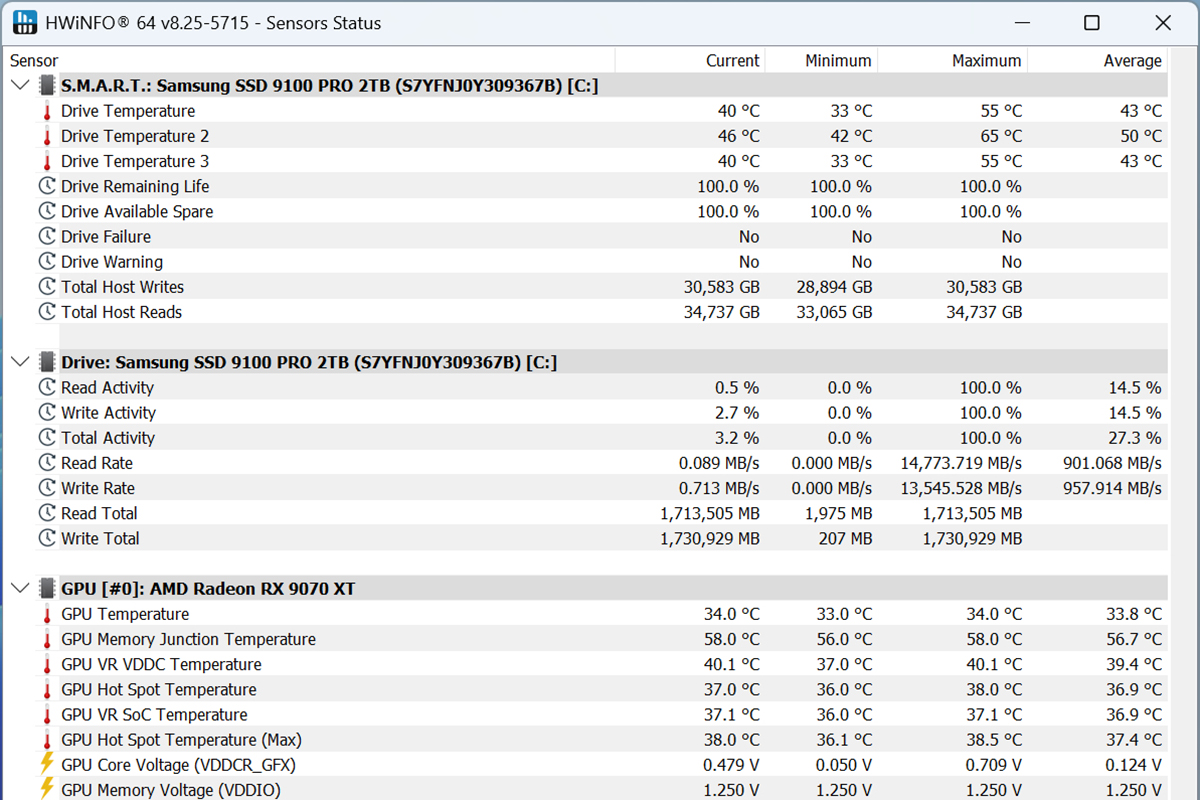Image resolution: width=1200 pixels, height=800 pixels.
Task: Click the clock icon beside Total Host Writes
Action: coord(47,287)
